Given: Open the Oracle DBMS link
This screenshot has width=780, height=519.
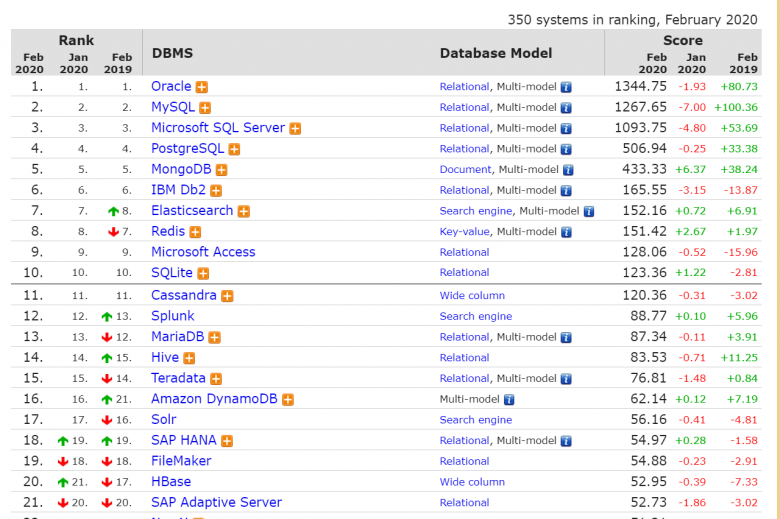Looking at the screenshot, I should coord(171,86).
